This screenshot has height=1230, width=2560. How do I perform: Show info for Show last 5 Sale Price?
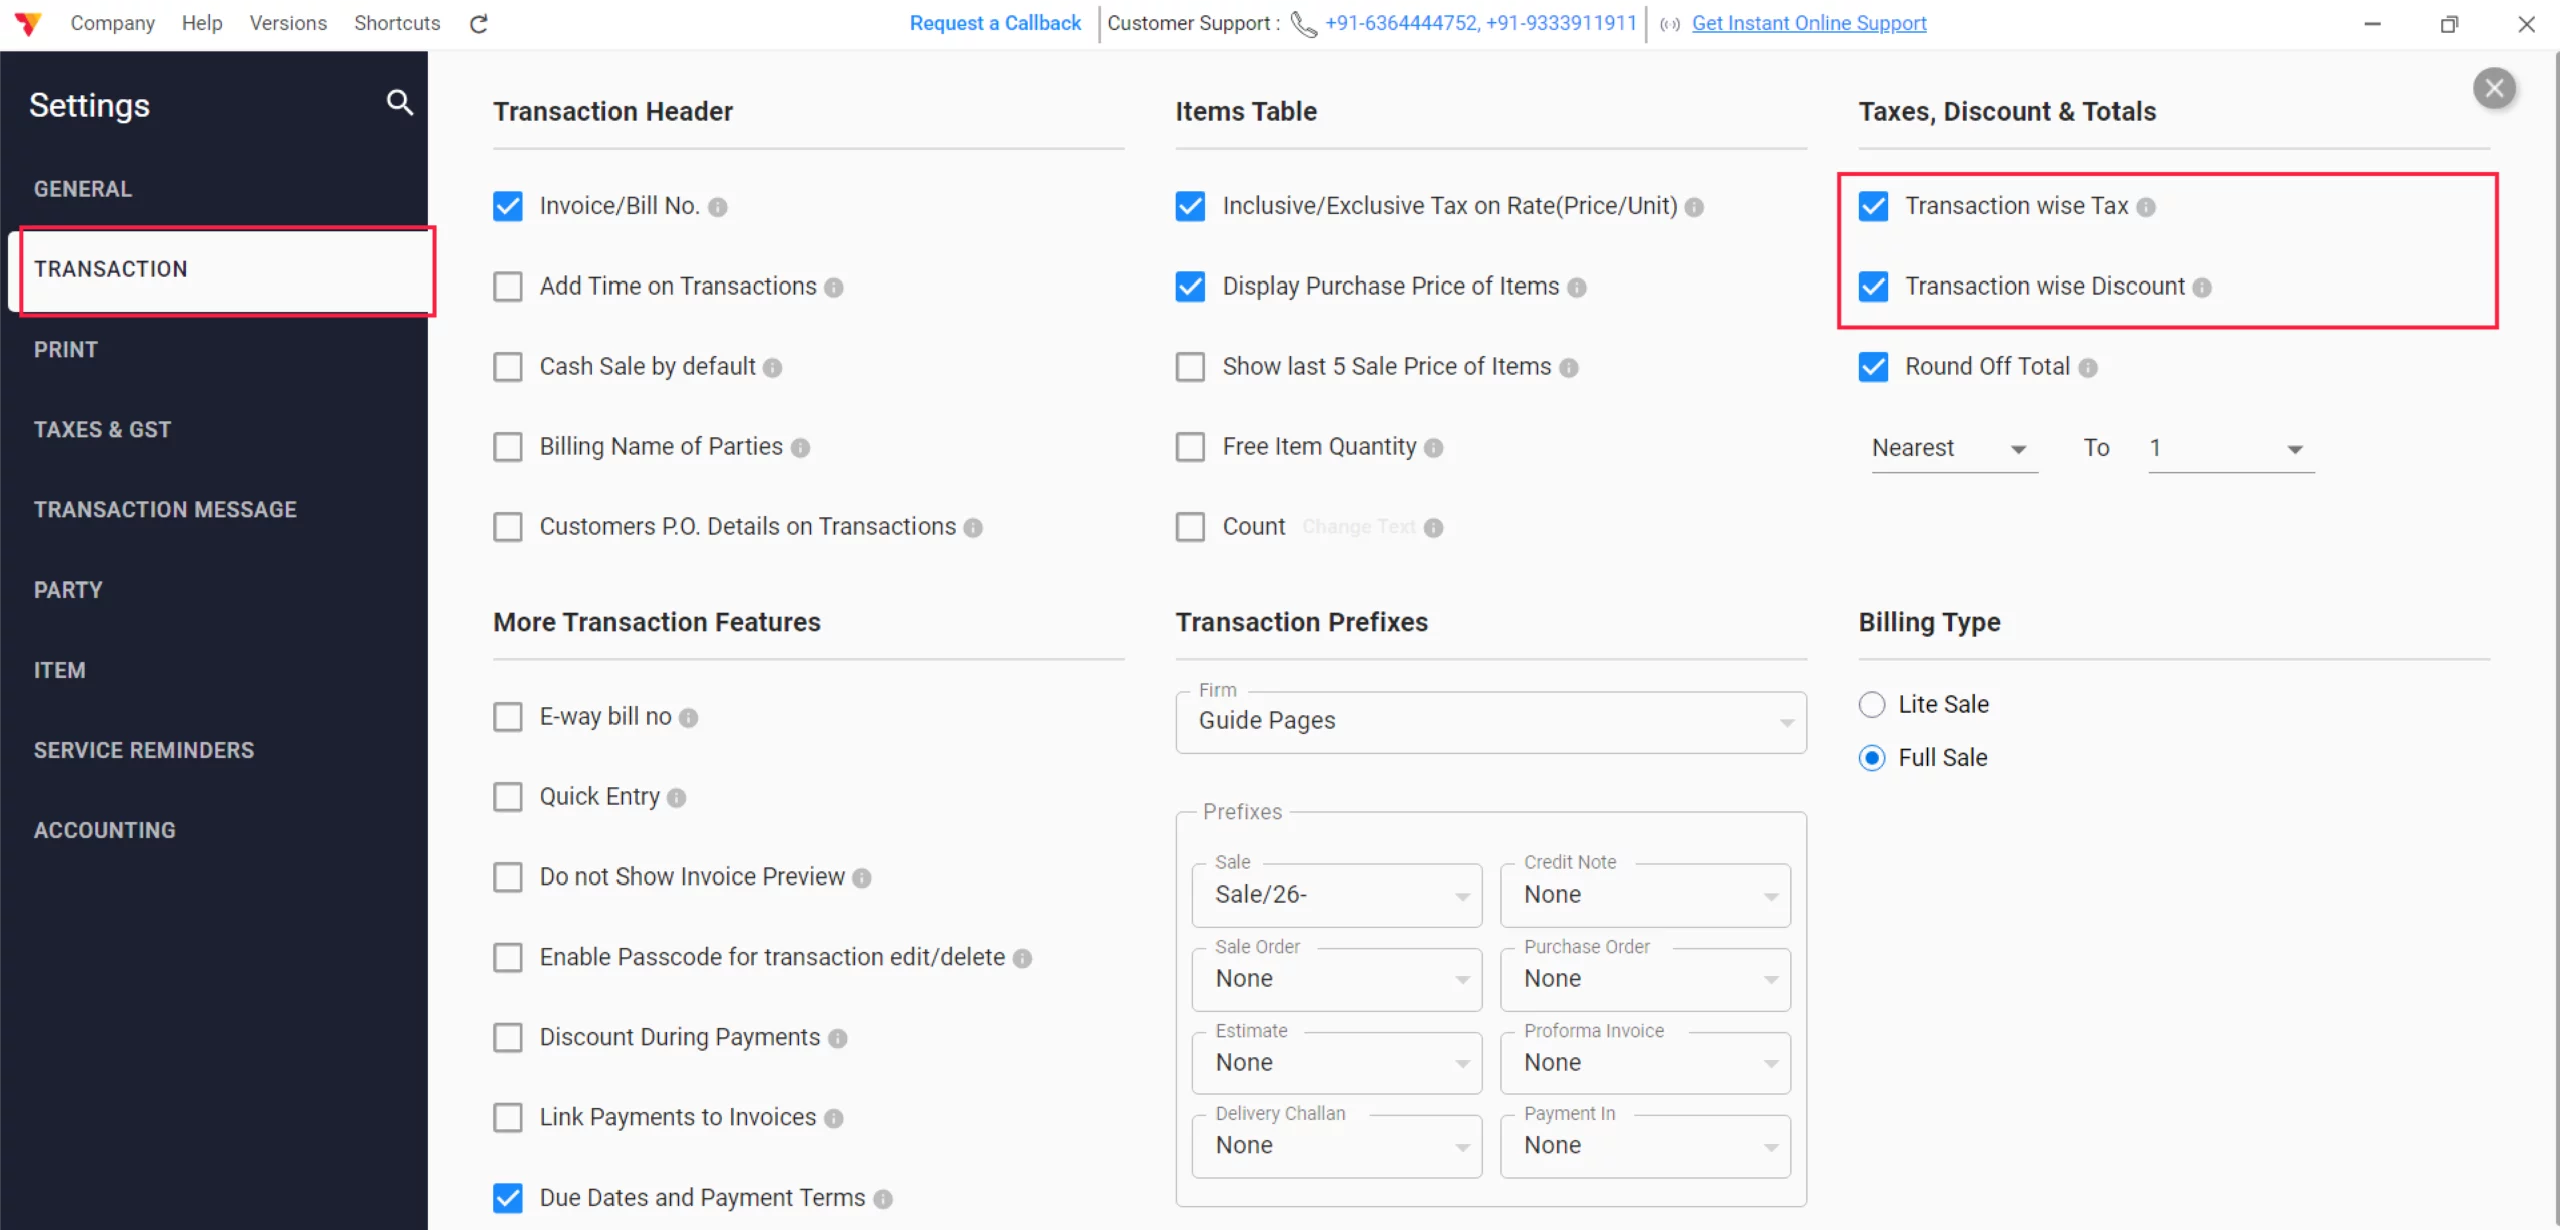pyautogui.click(x=1569, y=368)
